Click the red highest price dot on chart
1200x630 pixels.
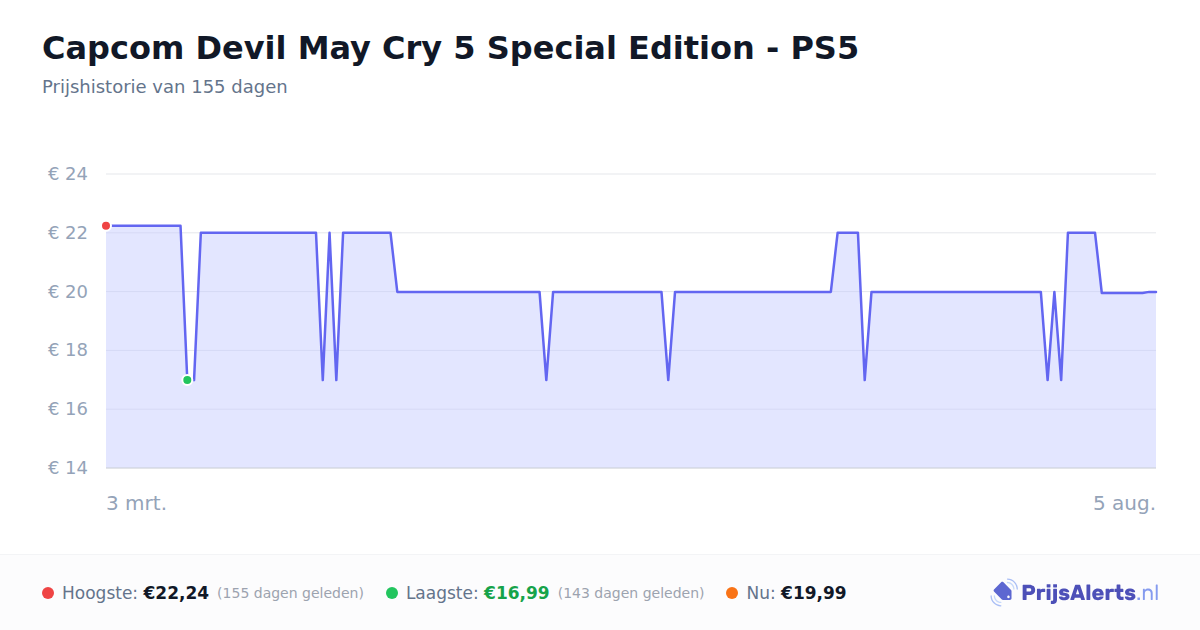pos(106,226)
